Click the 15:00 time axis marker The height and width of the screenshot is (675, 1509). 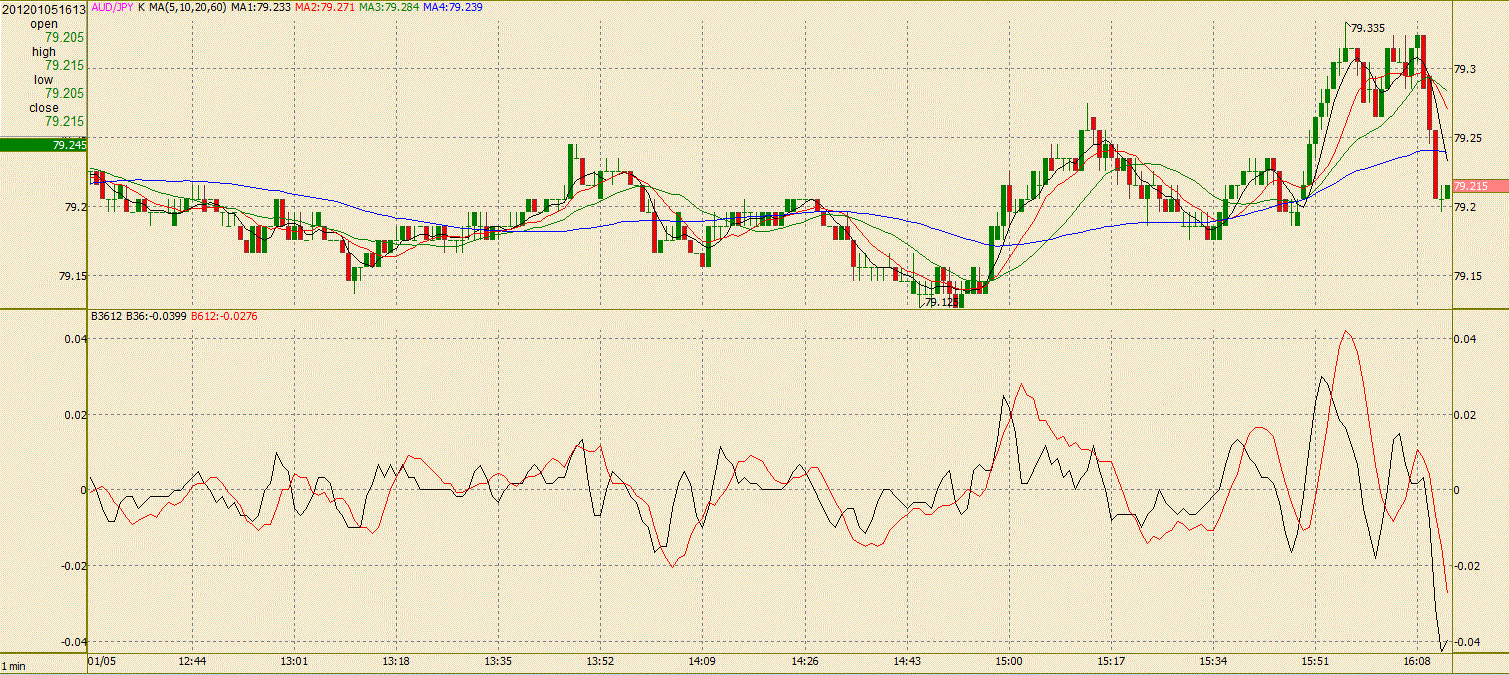[1009, 661]
